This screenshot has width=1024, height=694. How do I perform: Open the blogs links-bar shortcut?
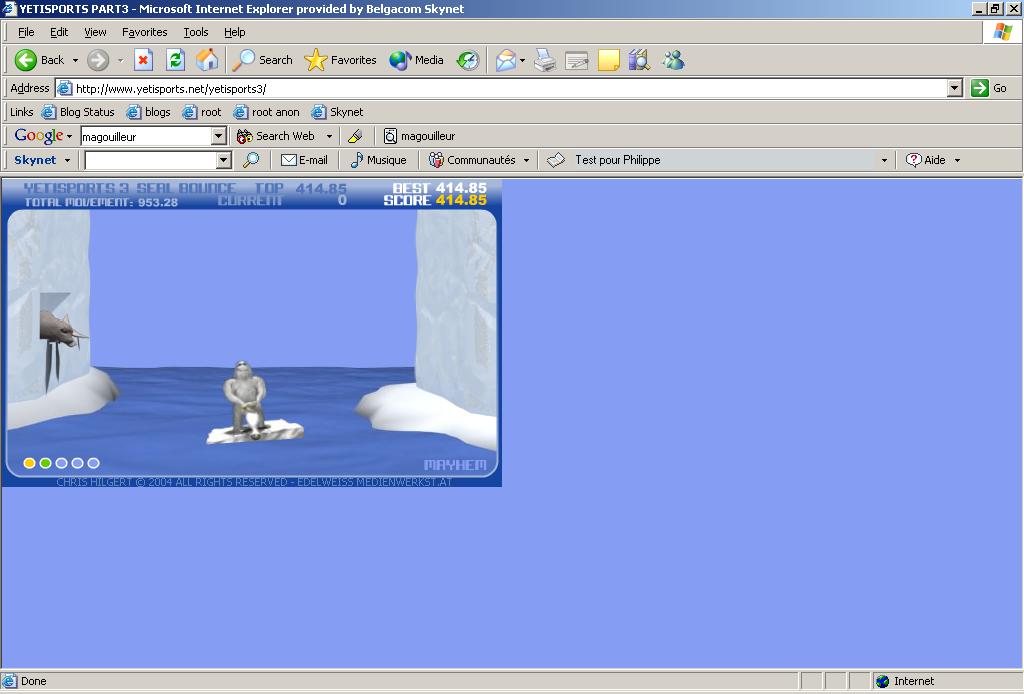[x=148, y=112]
